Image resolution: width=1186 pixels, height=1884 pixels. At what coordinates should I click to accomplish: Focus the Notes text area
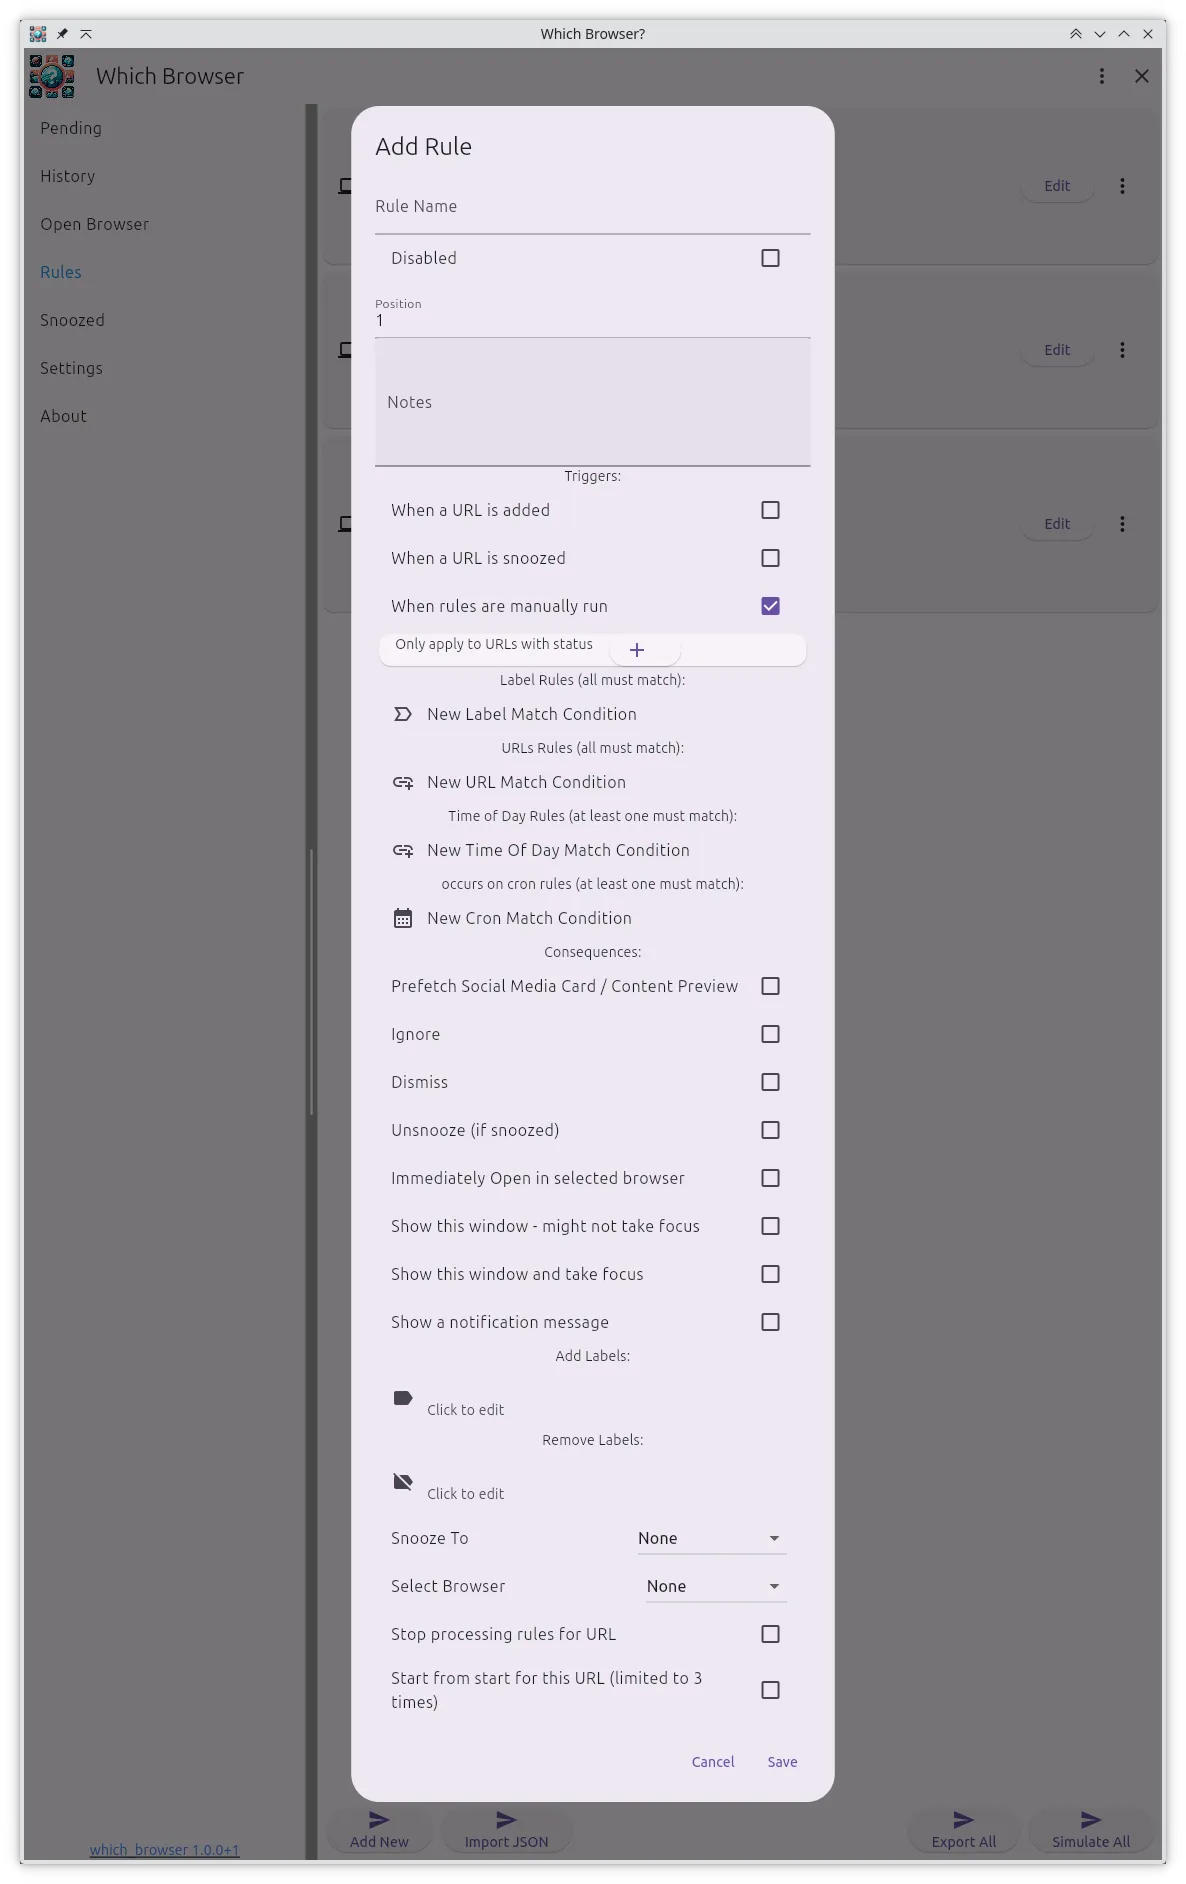[x=592, y=402]
